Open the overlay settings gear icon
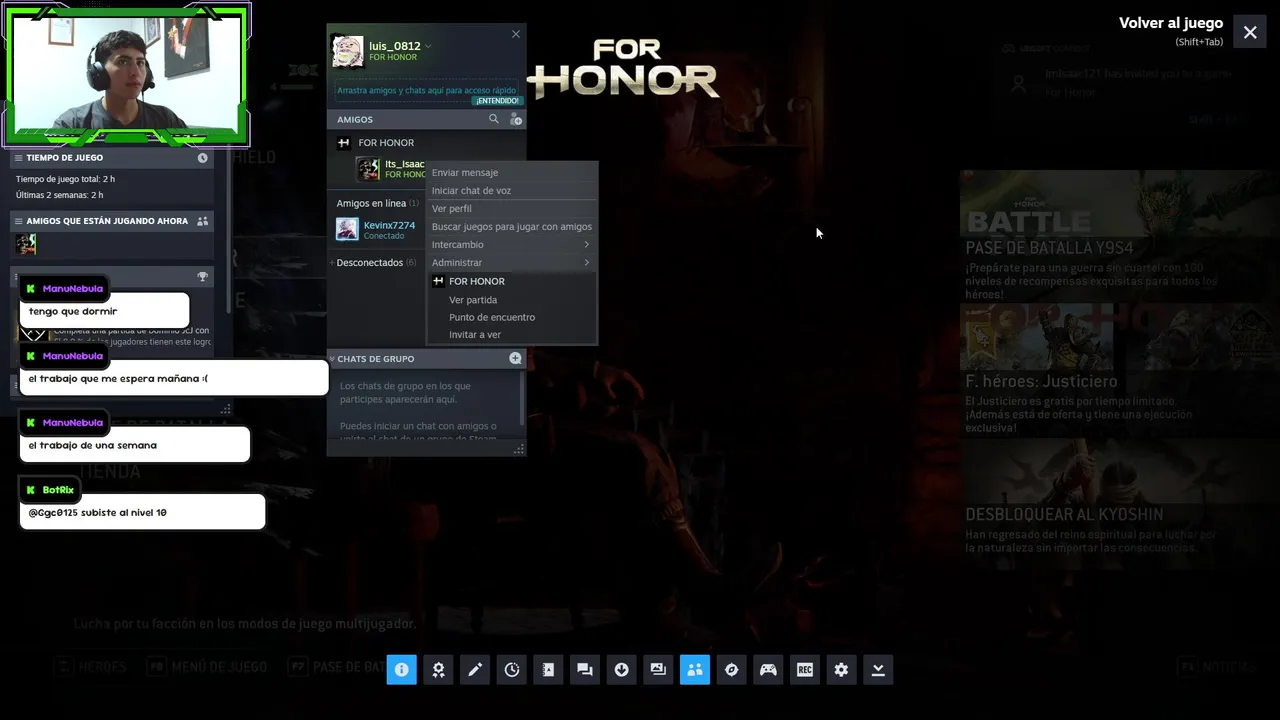The width and height of the screenshot is (1280, 720). [841, 670]
